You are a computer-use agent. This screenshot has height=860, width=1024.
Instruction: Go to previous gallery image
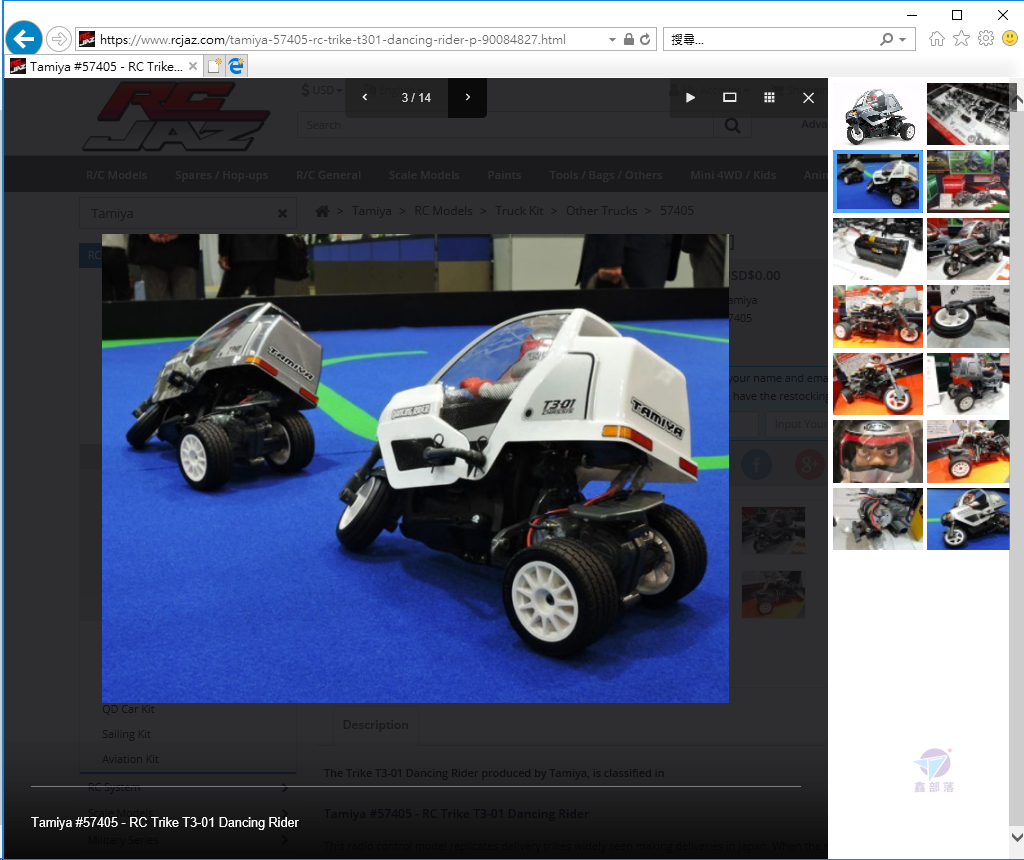click(365, 97)
